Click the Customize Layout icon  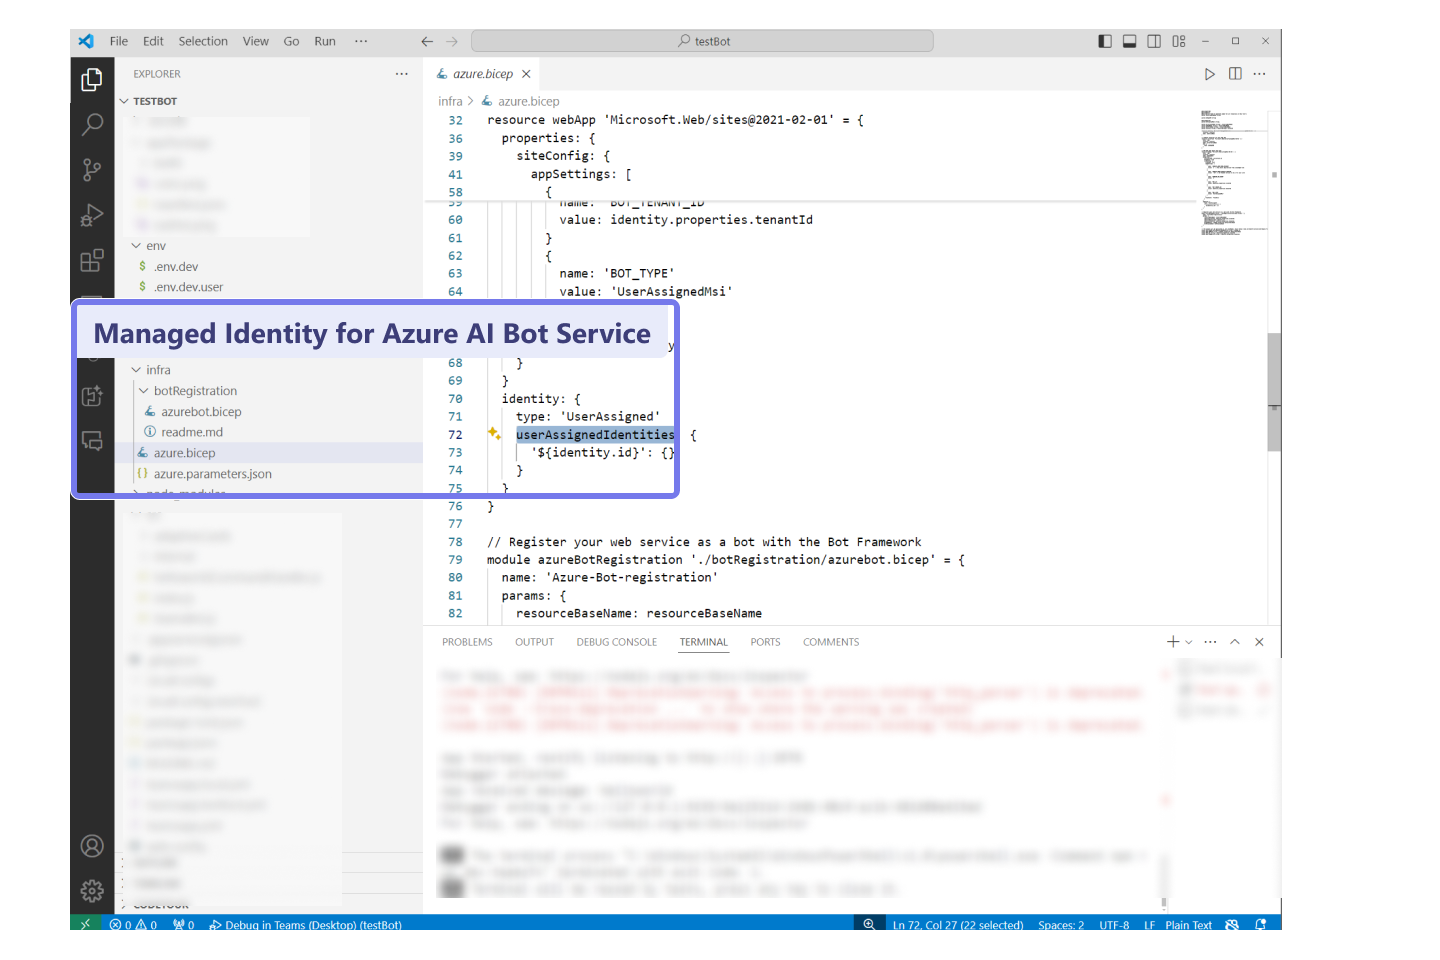coord(1179,41)
